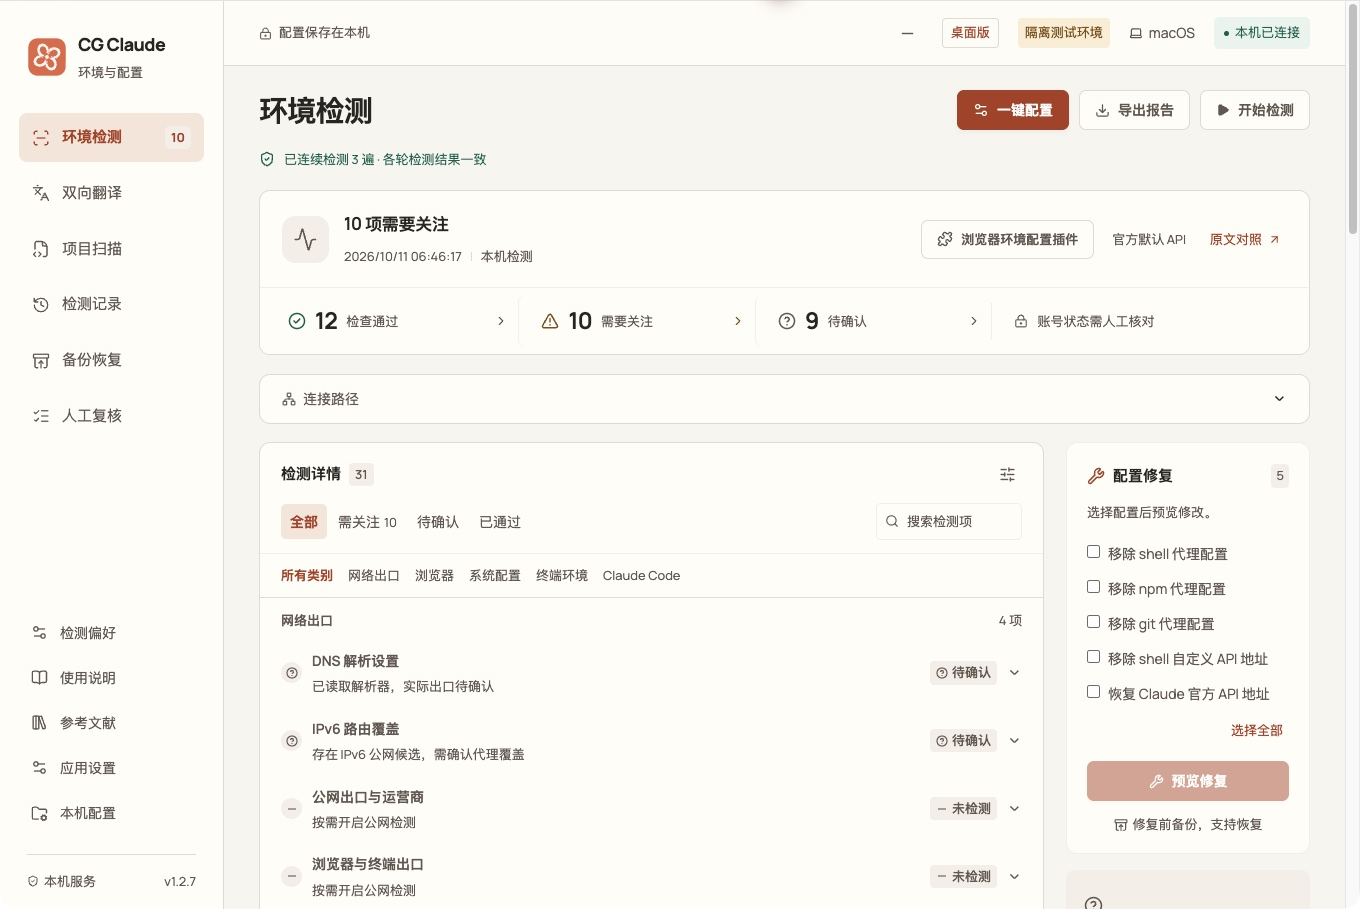This screenshot has width=1360, height=909.
Task: Filter by 所有类别 category
Action: 307,576
